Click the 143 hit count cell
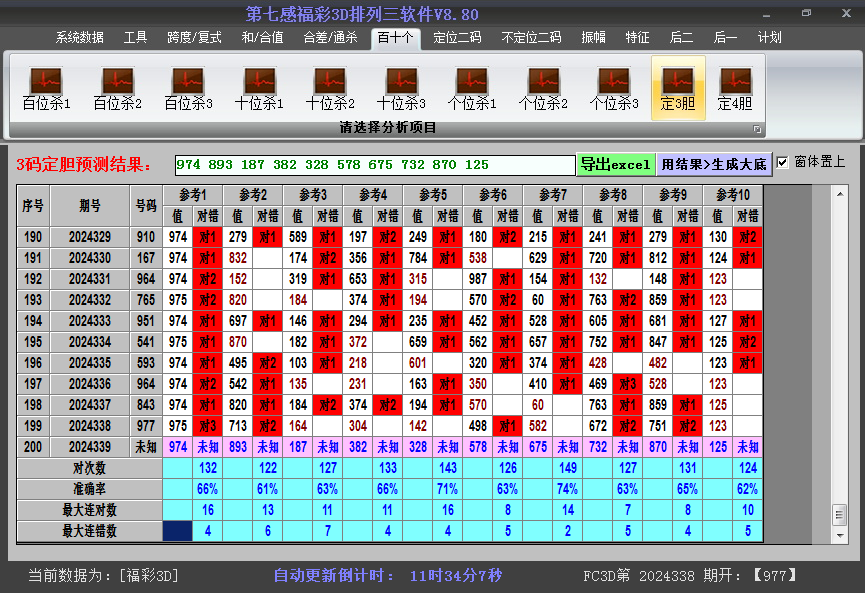The width and height of the screenshot is (865, 593). 447,468
